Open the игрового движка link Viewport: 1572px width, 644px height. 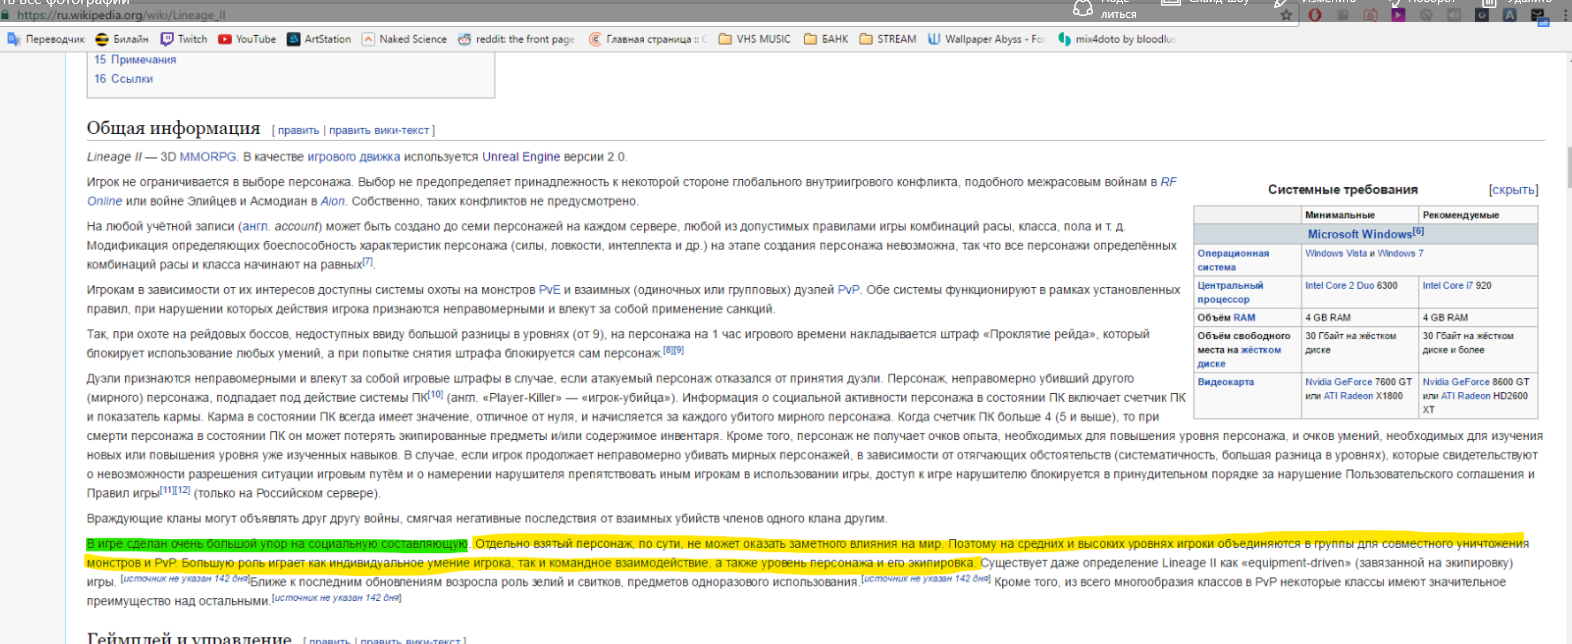click(x=354, y=157)
